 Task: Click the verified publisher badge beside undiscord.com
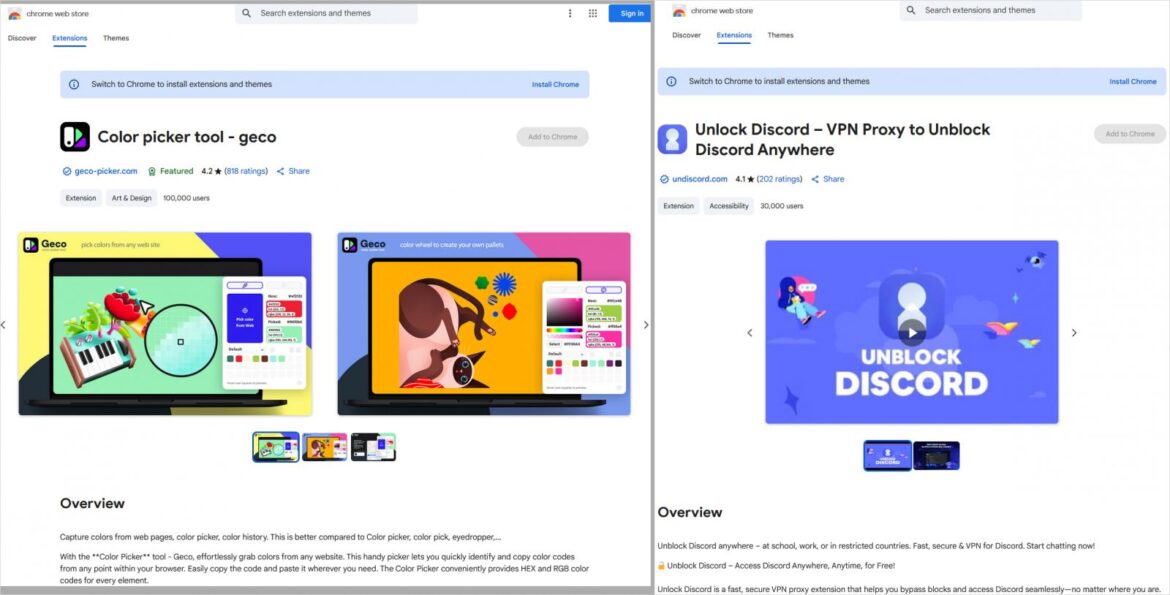[x=663, y=178]
